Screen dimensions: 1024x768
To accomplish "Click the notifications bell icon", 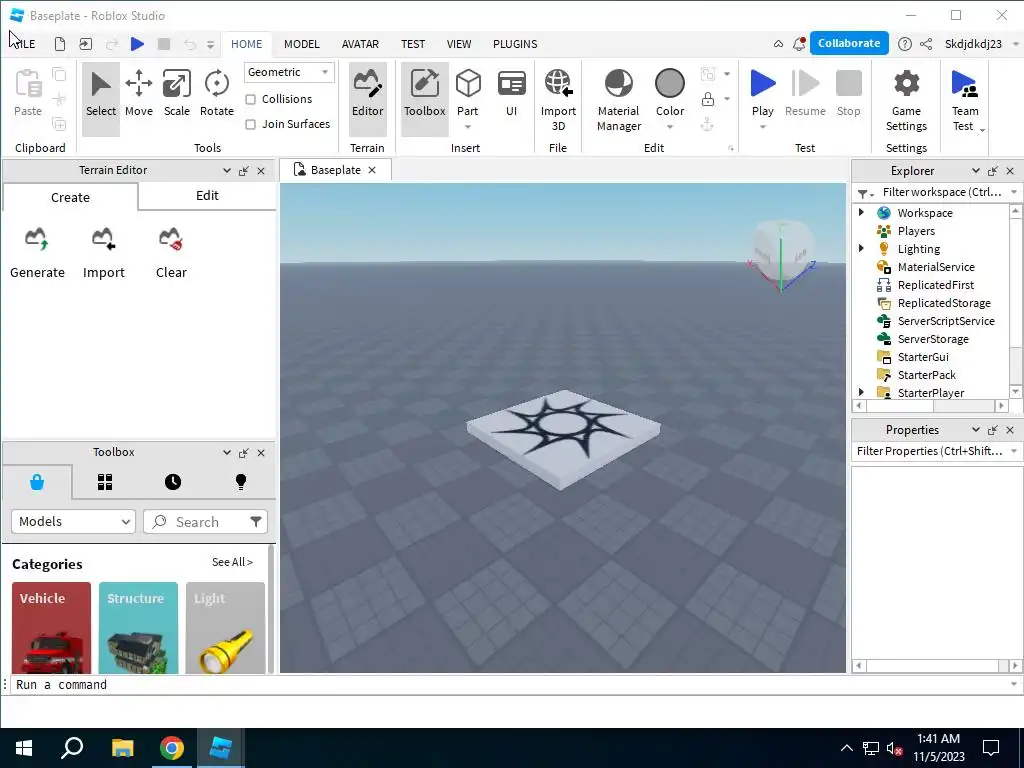I will pos(799,44).
